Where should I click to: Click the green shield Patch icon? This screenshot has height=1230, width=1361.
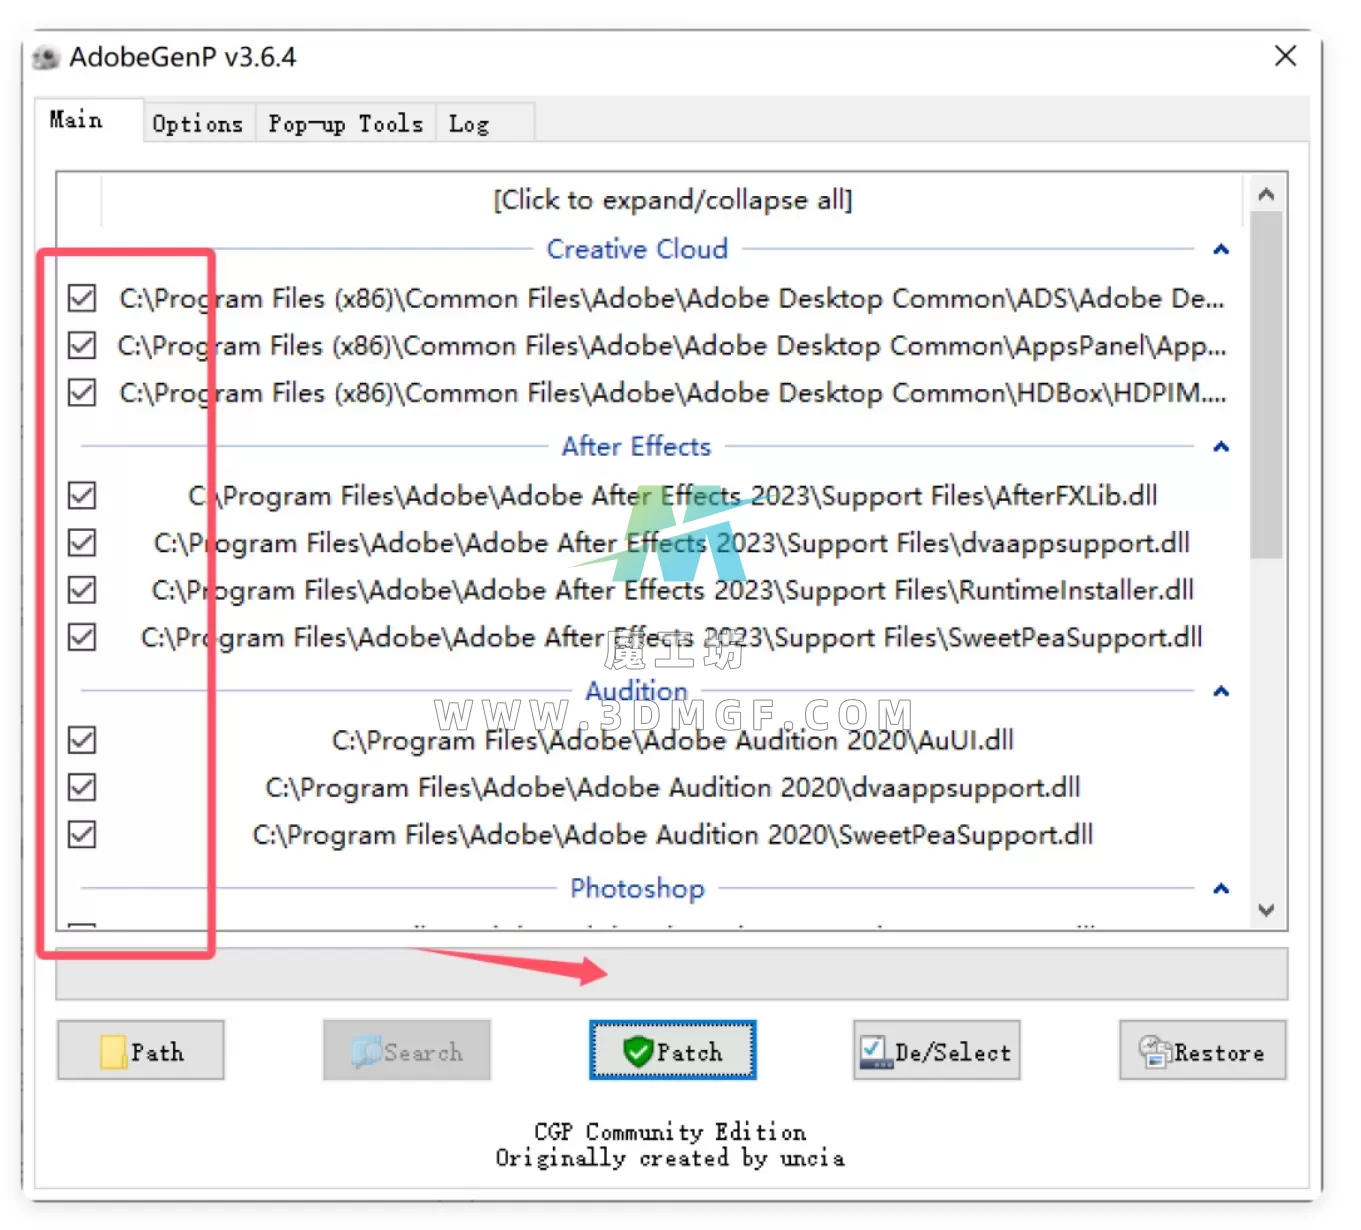click(638, 1051)
